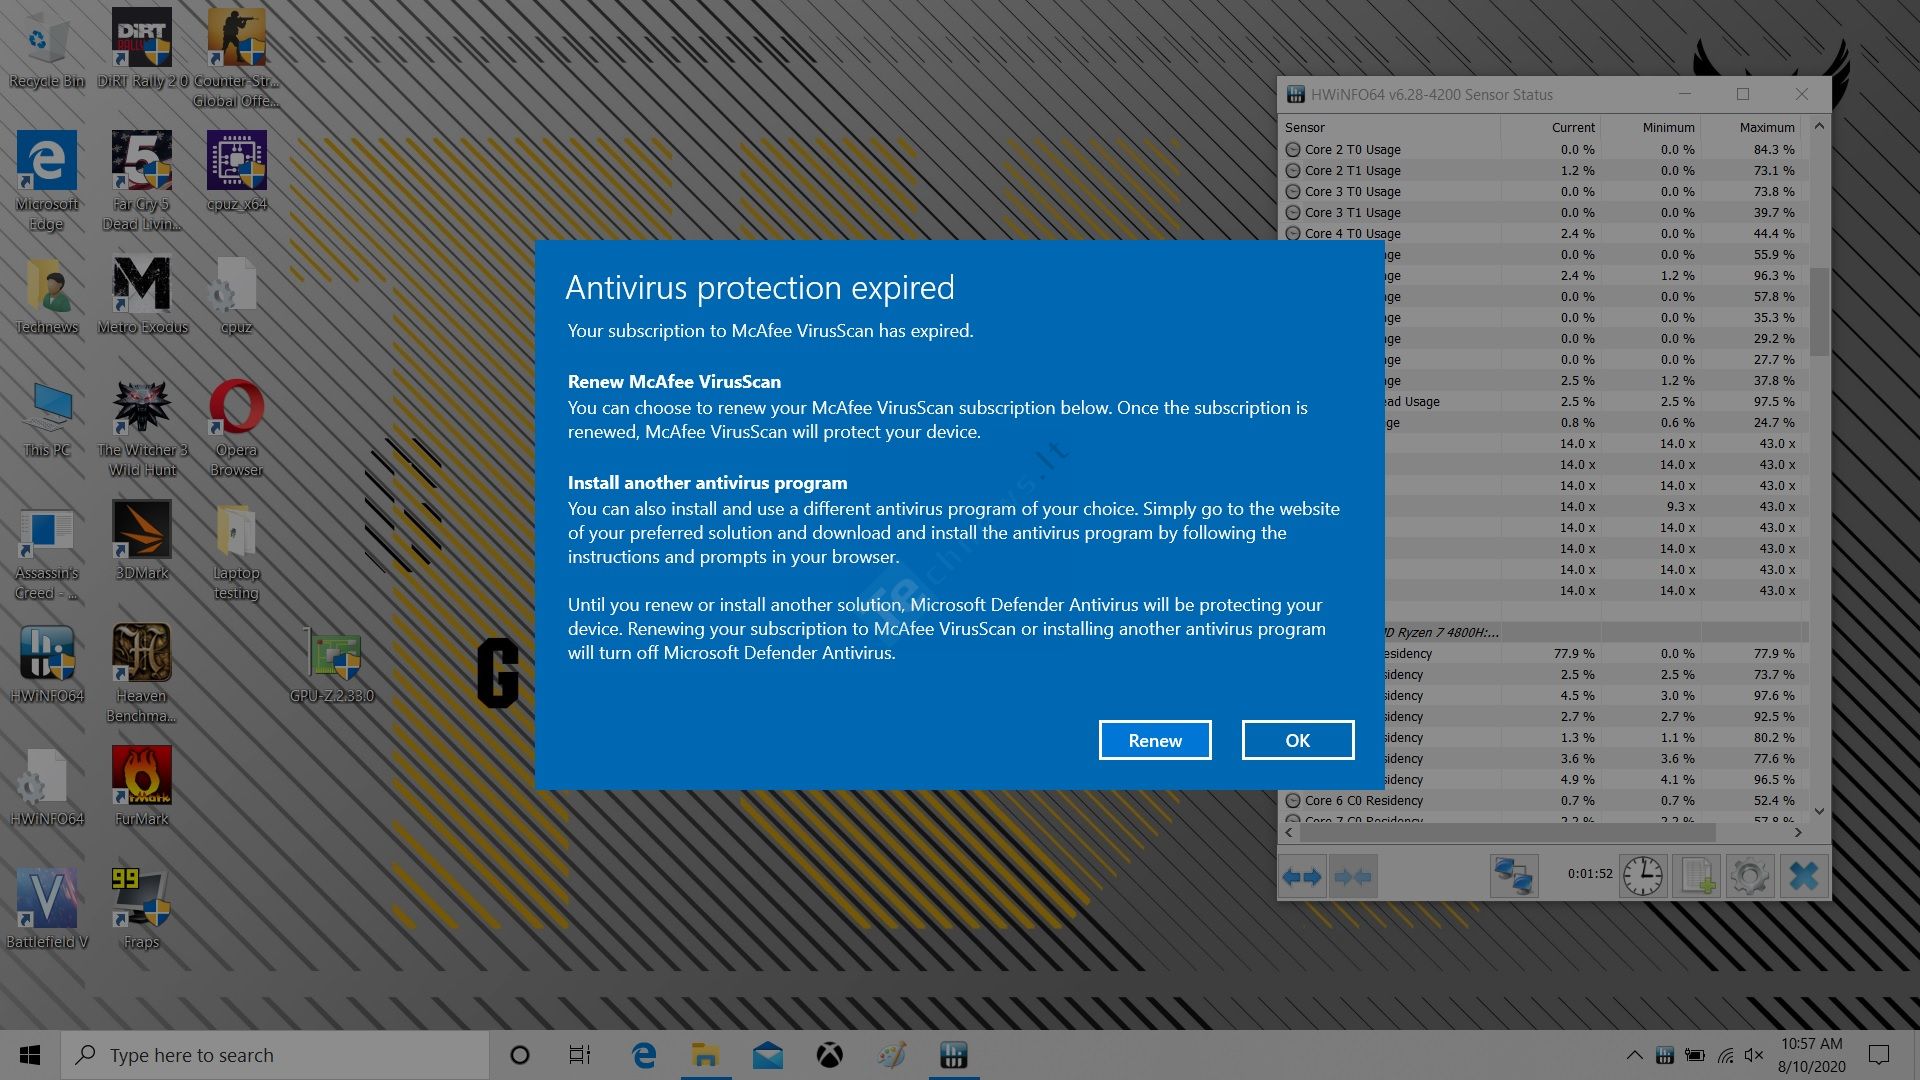The image size is (1920, 1080).
Task: Click the expand arrows button in HWiNFO64
Action: pyautogui.click(x=1302, y=876)
